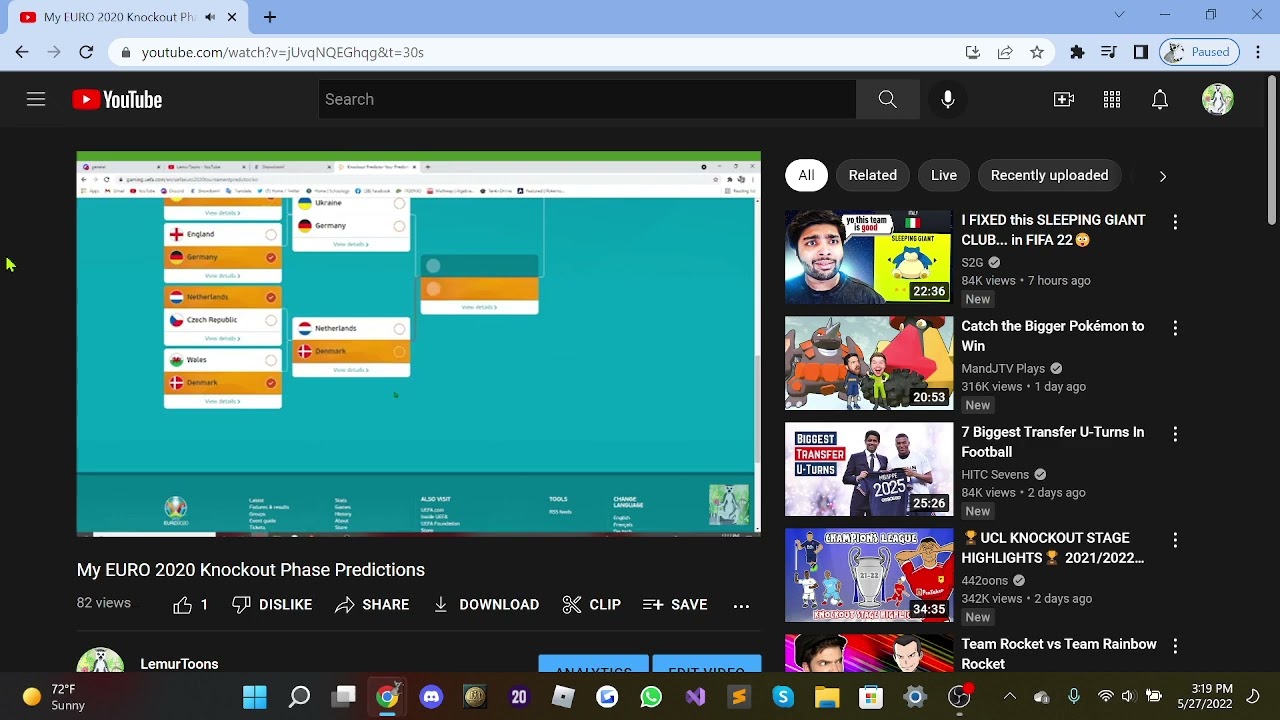
Task: Open the Chrome extensions puzzle icon
Action: (1077, 52)
